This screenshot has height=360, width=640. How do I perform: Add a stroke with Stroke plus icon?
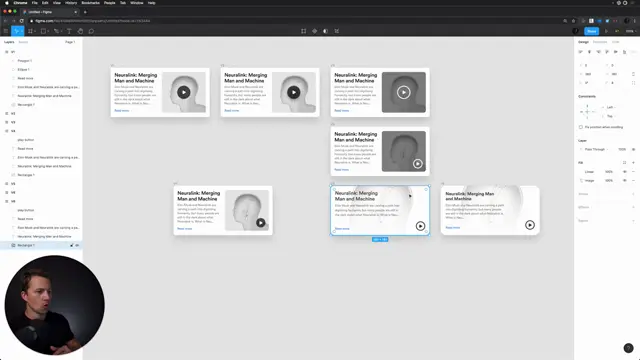[x=633, y=194]
